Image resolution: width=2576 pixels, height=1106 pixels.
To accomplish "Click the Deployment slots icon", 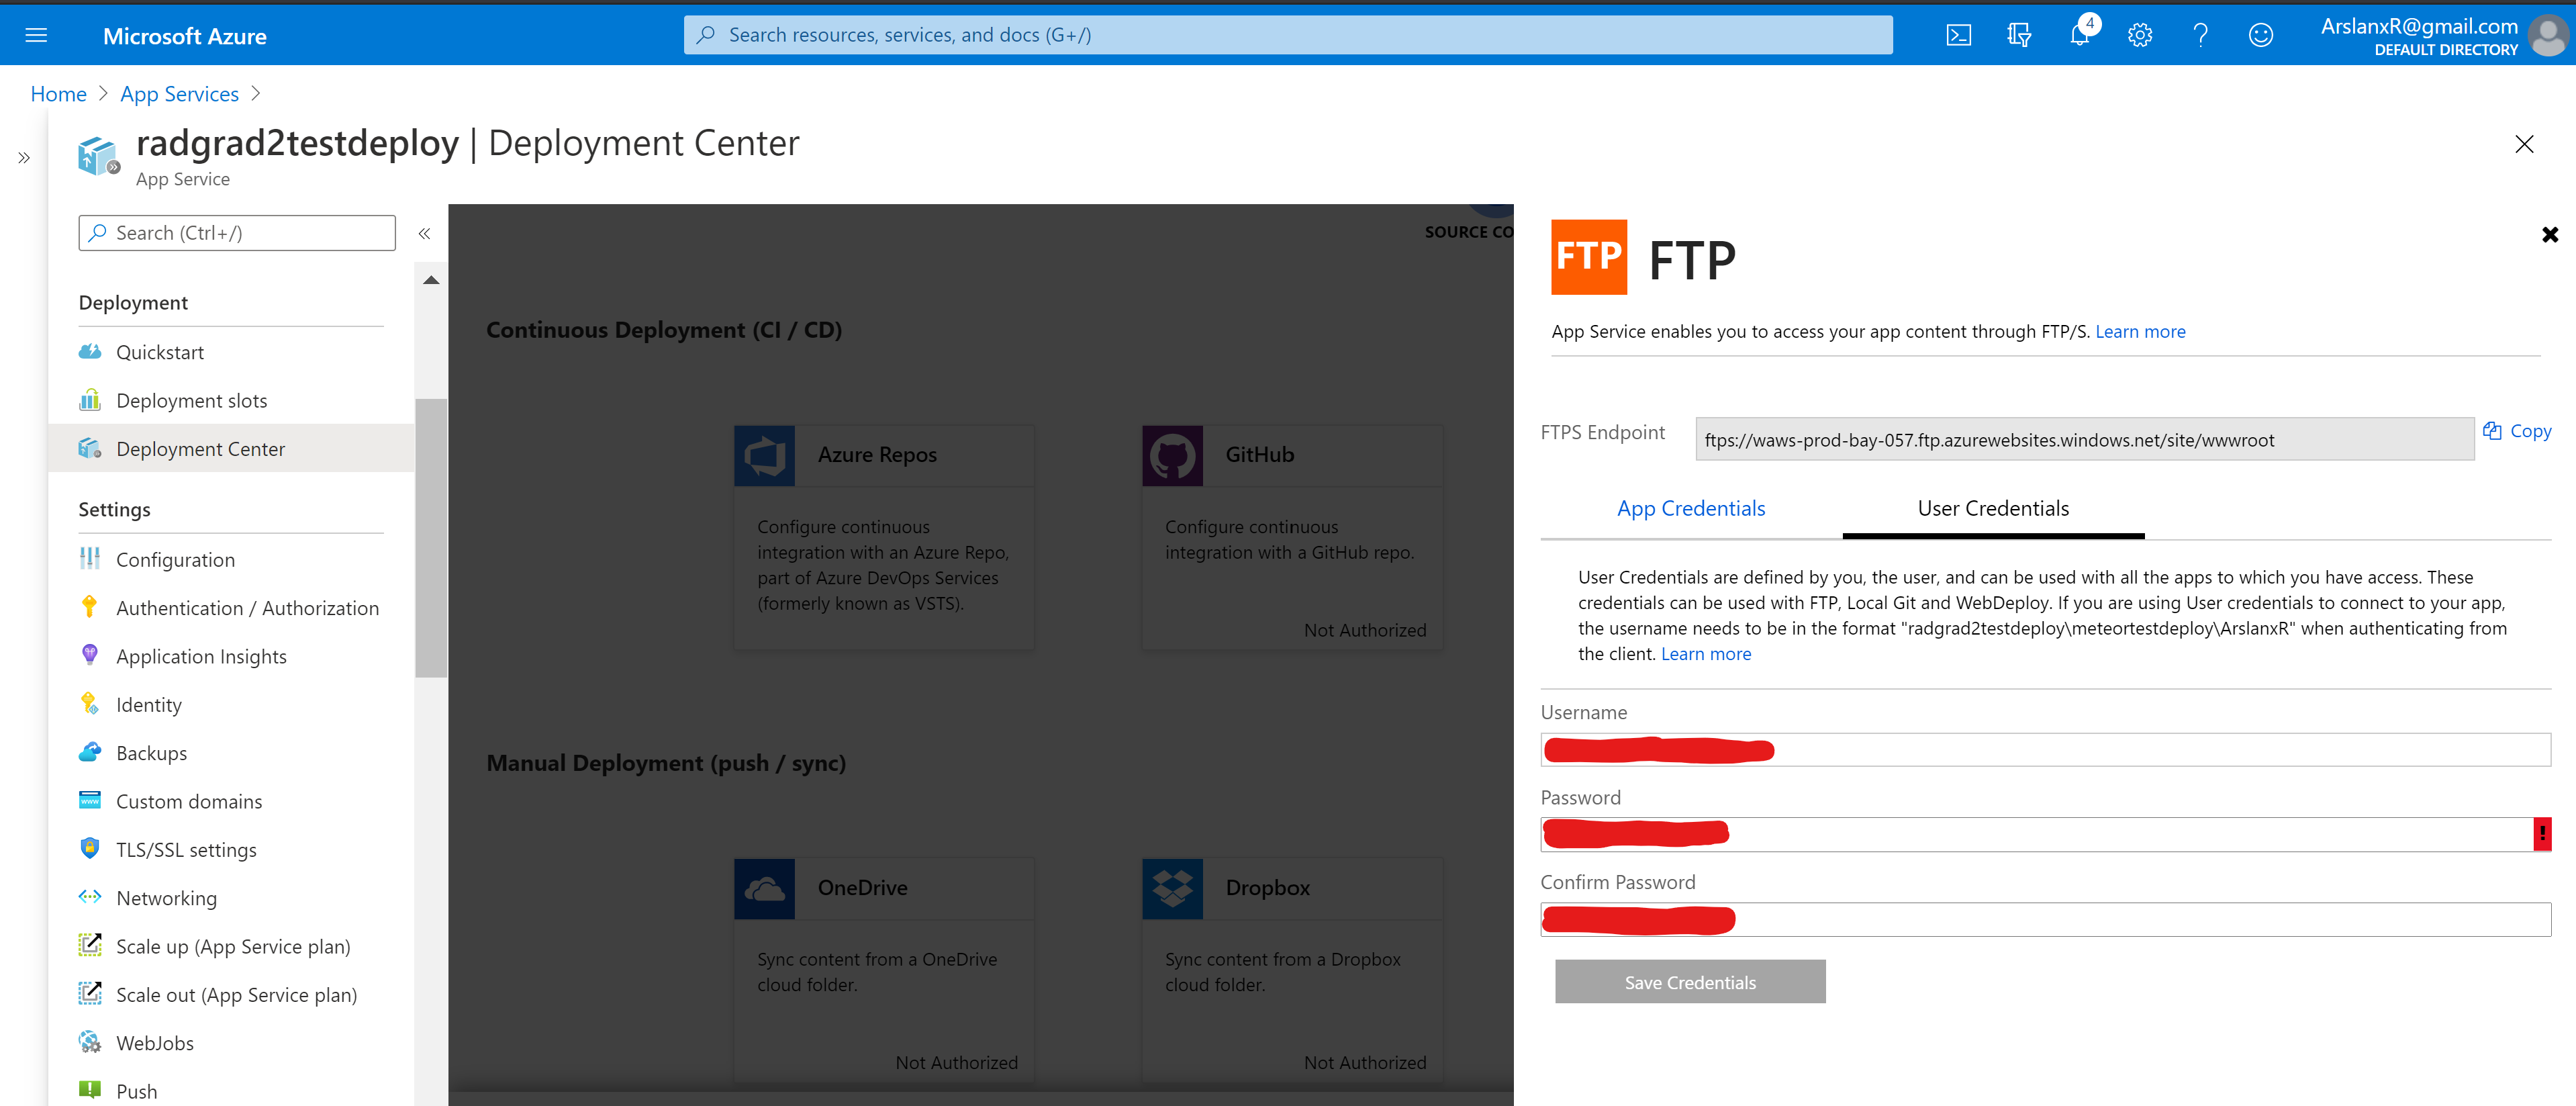I will click(90, 400).
